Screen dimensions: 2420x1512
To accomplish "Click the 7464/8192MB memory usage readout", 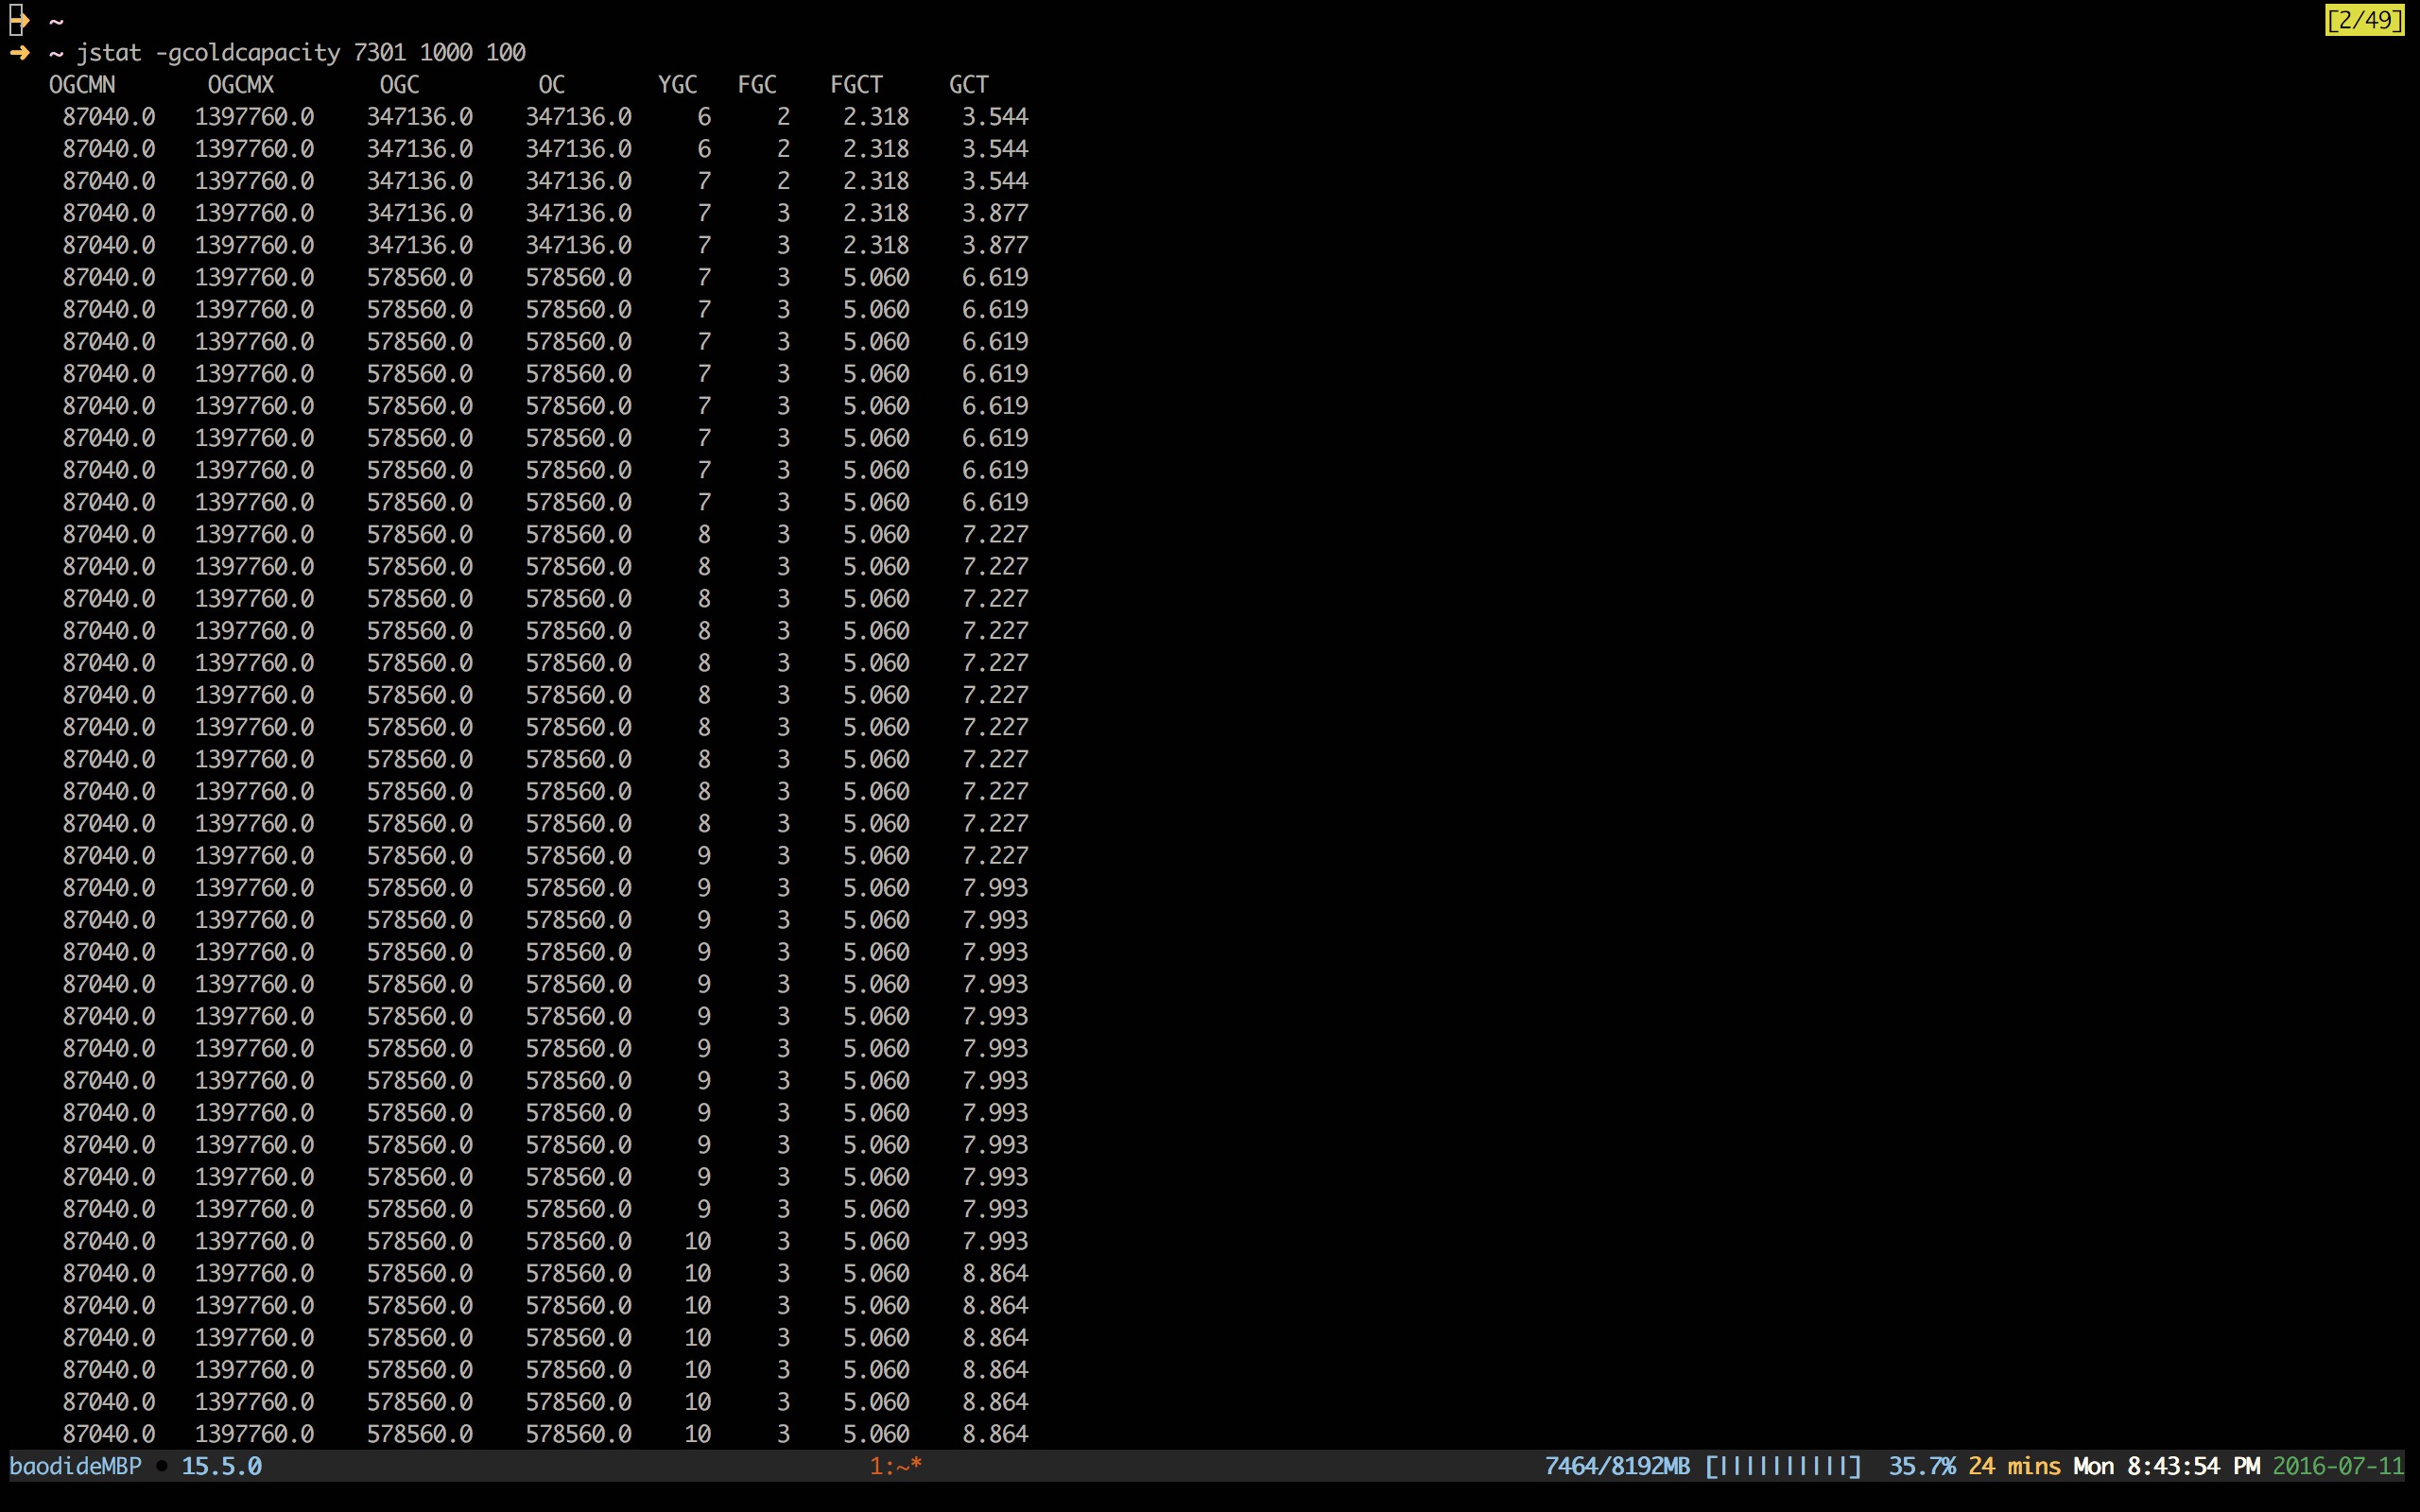I will (1617, 1466).
